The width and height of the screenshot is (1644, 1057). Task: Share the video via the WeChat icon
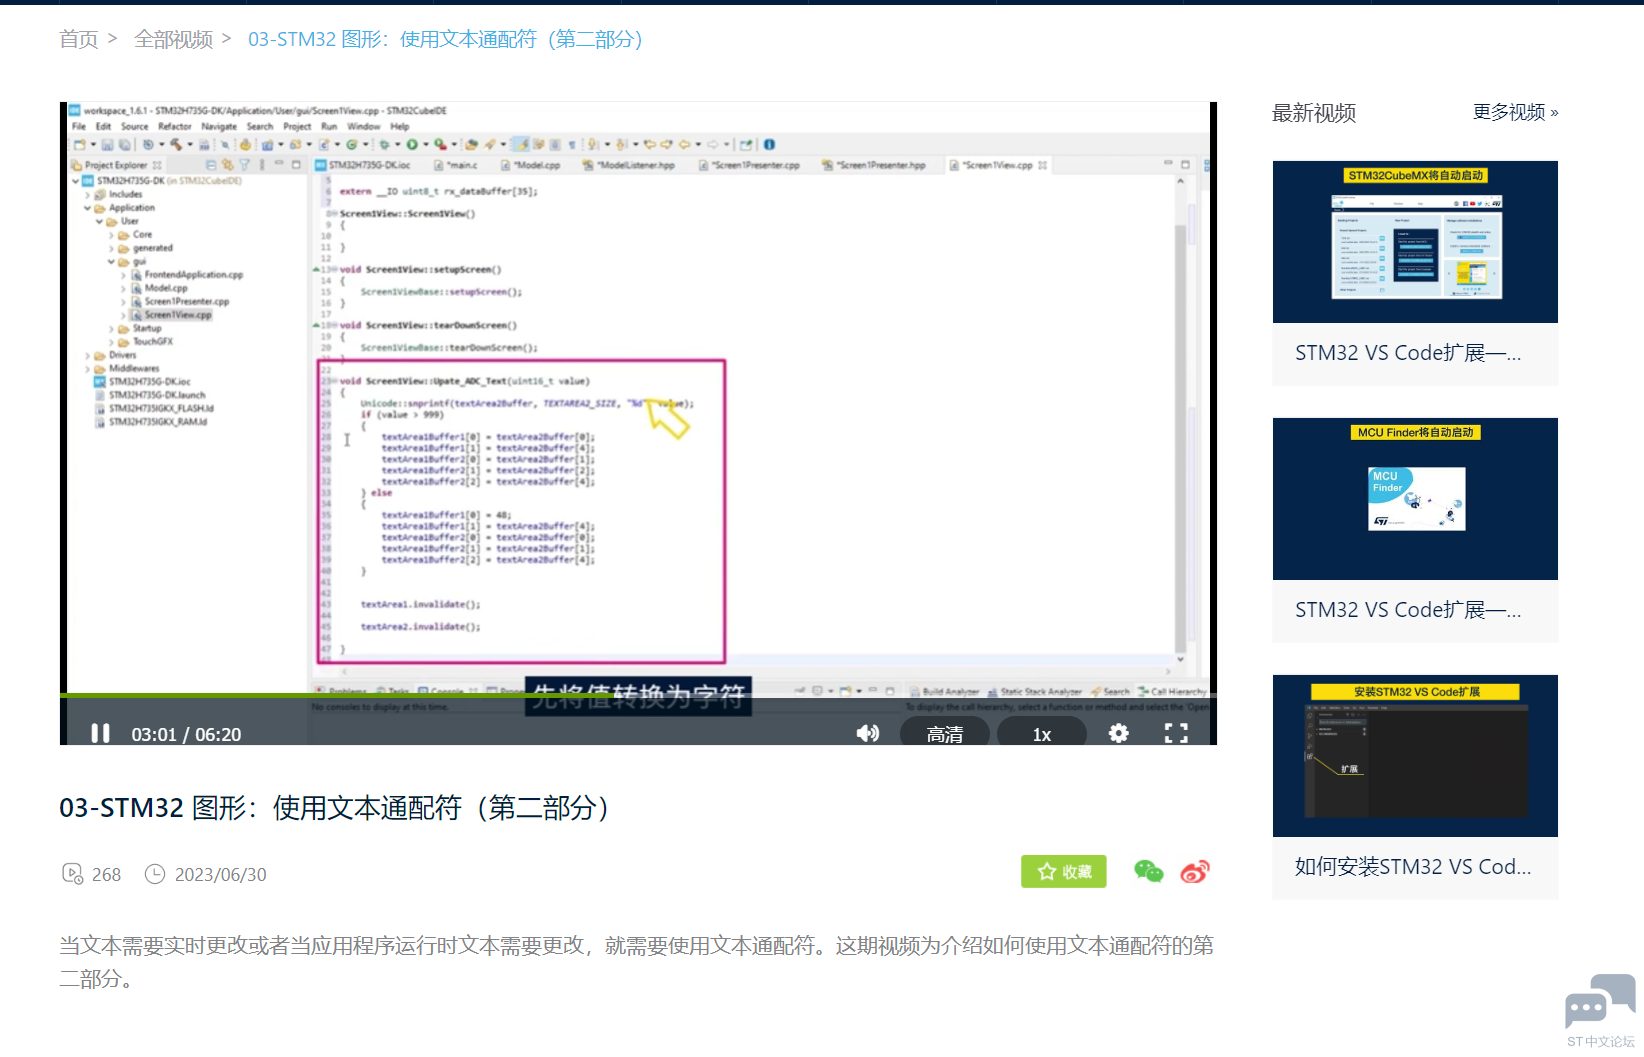tap(1148, 871)
